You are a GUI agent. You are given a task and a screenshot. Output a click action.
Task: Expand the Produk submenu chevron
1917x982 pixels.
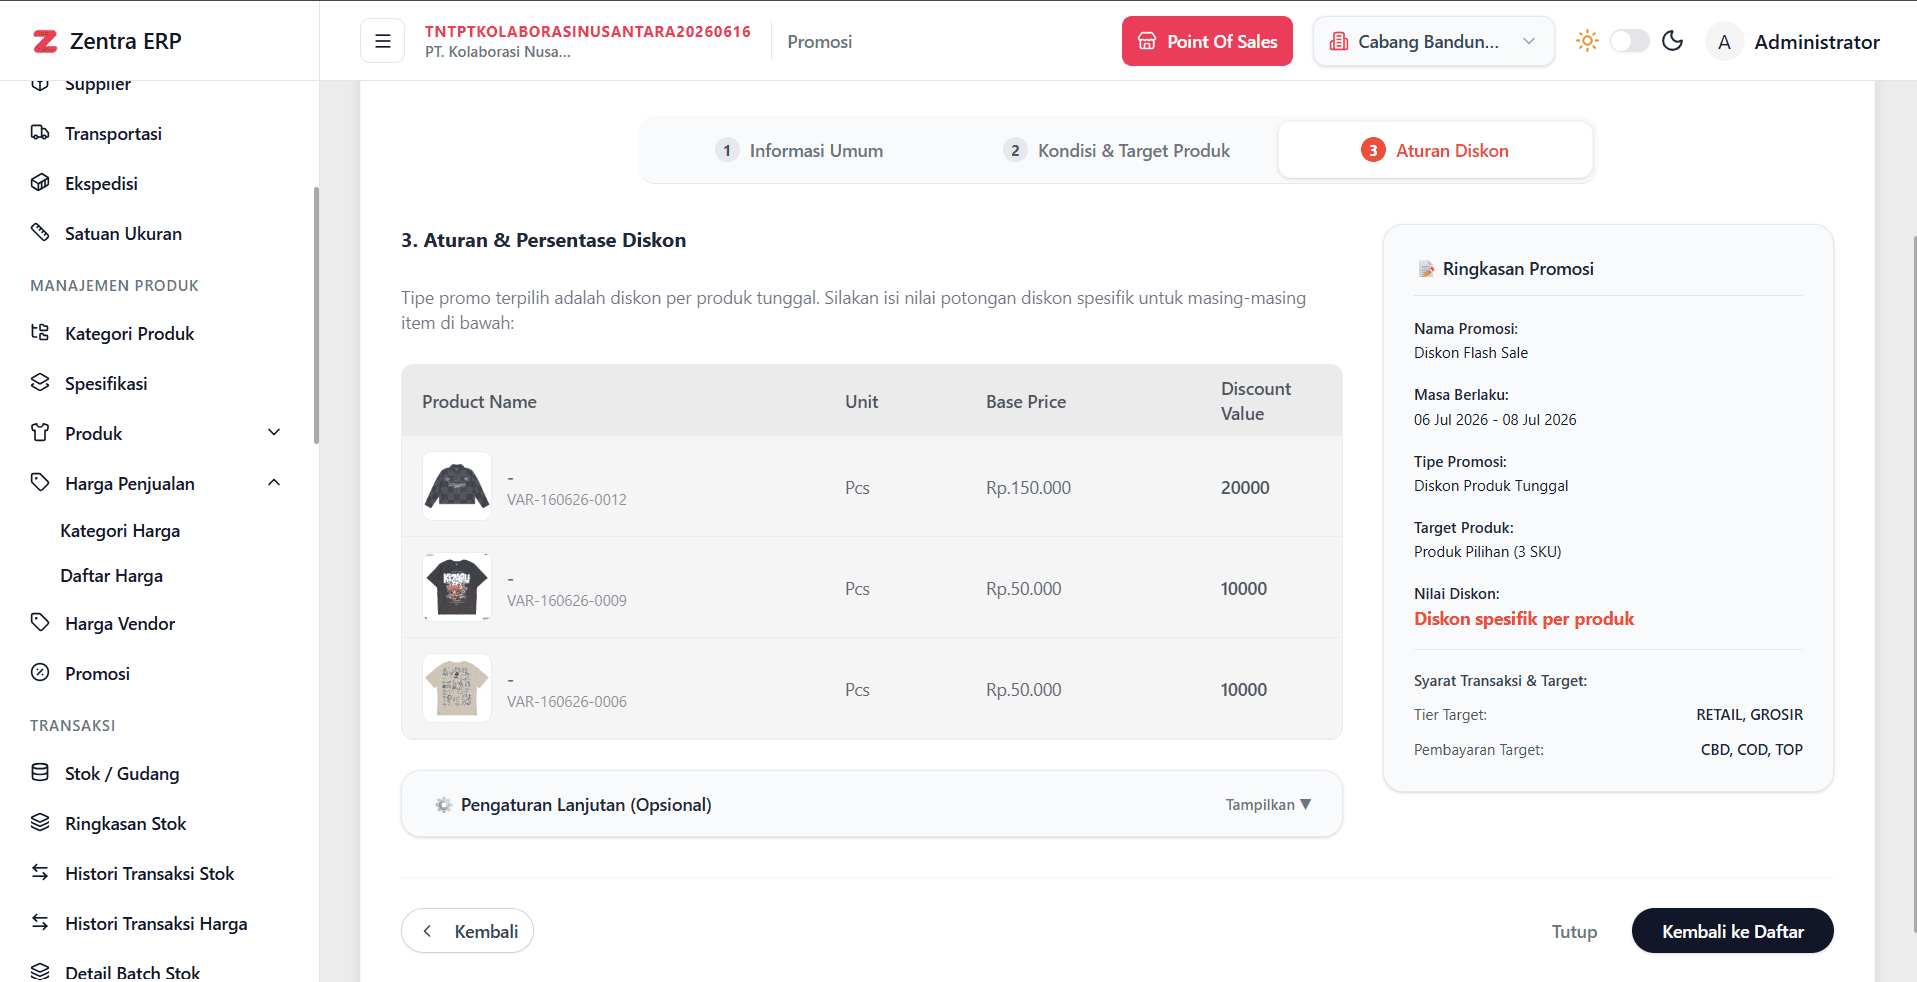(x=274, y=433)
